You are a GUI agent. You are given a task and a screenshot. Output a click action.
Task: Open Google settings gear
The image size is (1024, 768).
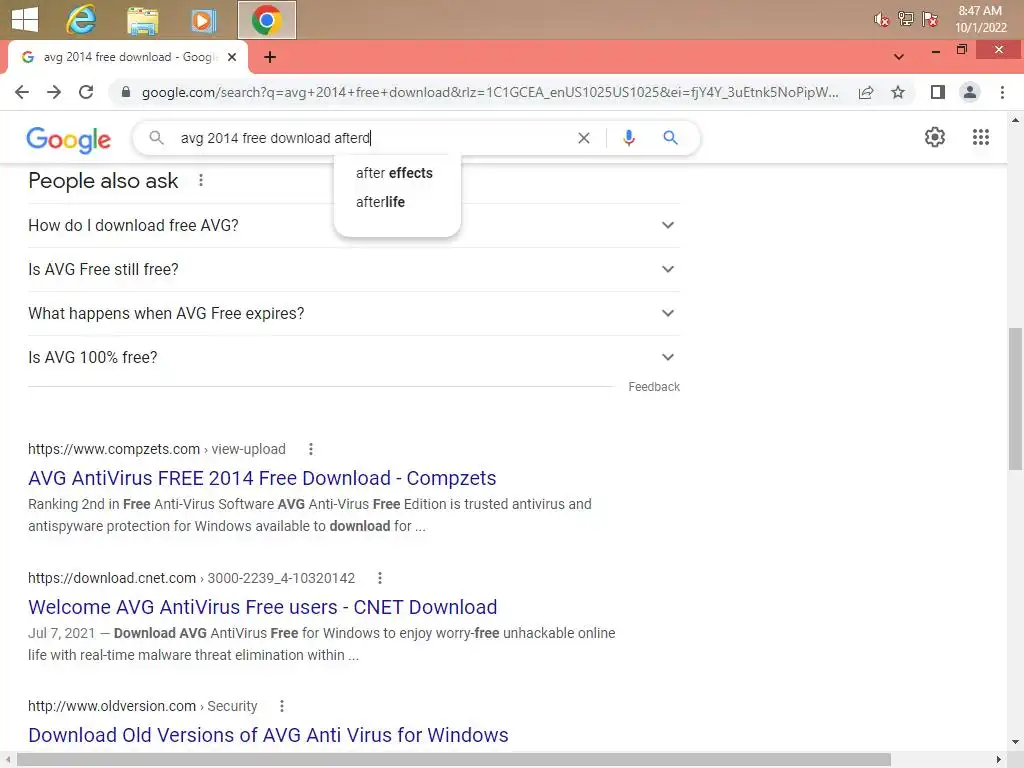935,137
